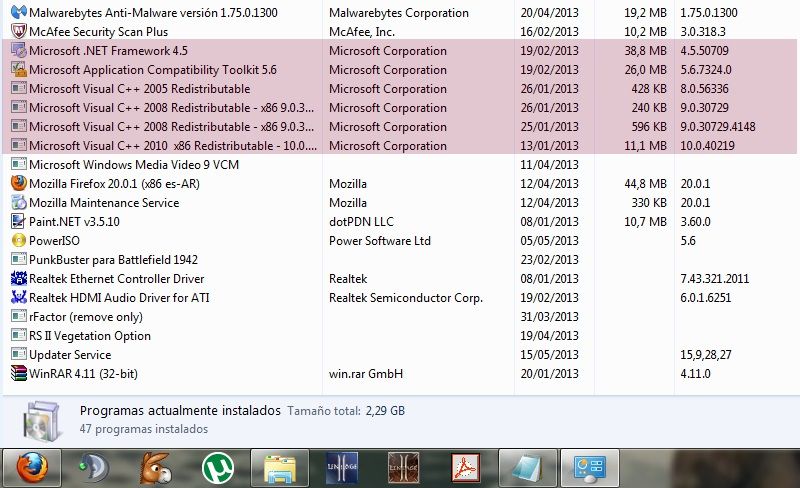Click the size cell 44,8 MB
This screenshot has height=488, width=800.
pyautogui.click(x=645, y=183)
